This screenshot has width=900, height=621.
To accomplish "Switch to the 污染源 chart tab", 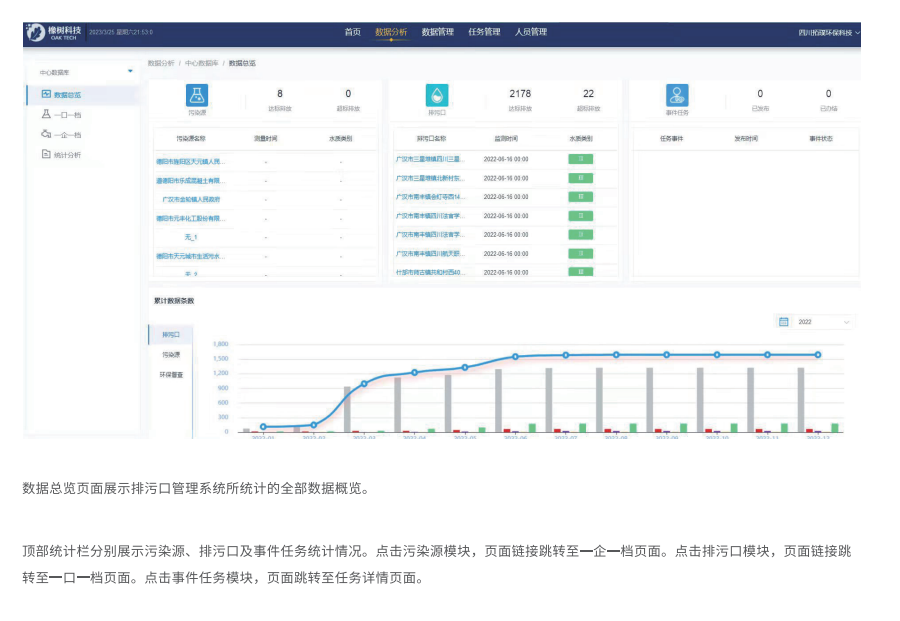I will [171, 354].
